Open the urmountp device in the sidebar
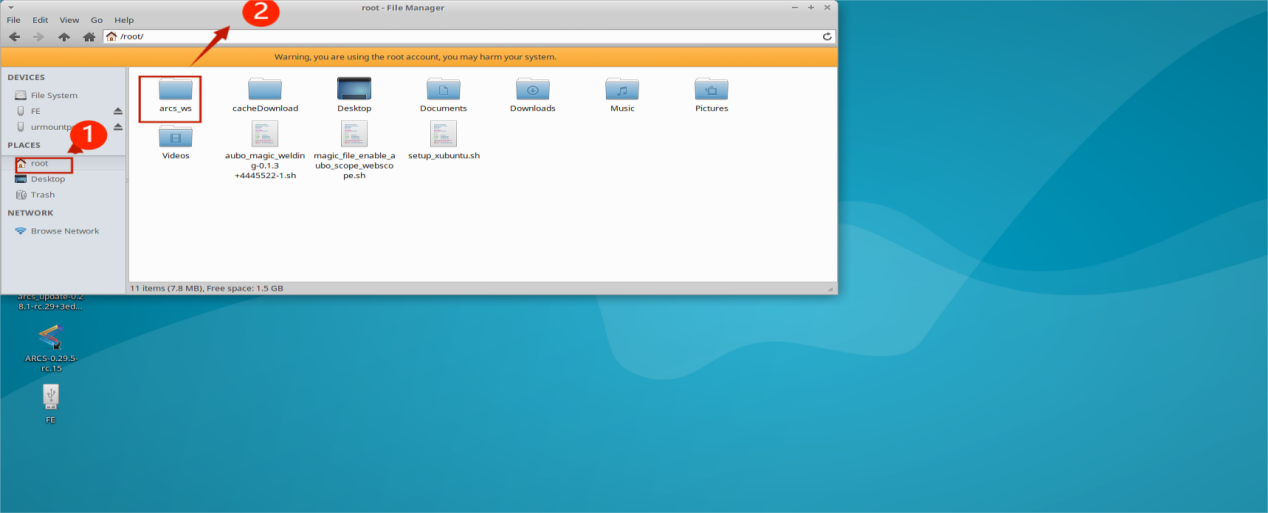This screenshot has height=513, width=1268. pos(44,127)
